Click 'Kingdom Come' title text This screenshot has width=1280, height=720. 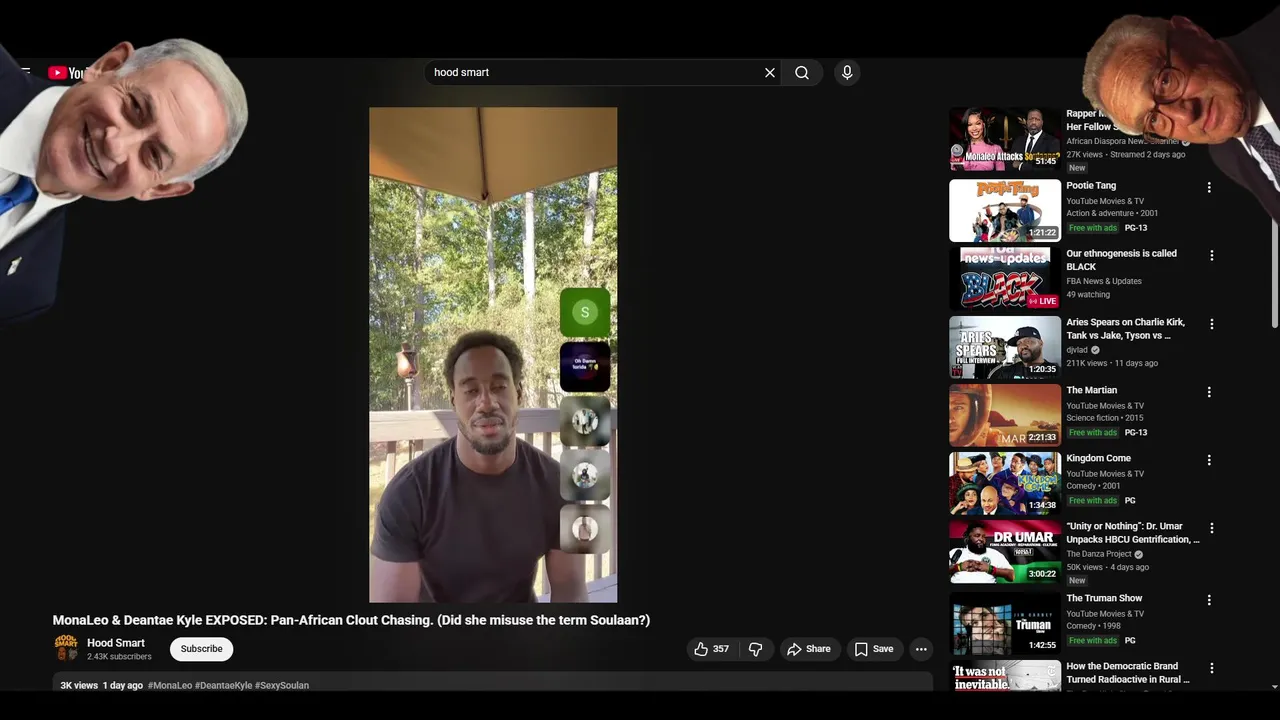click(x=1098, y=458)
